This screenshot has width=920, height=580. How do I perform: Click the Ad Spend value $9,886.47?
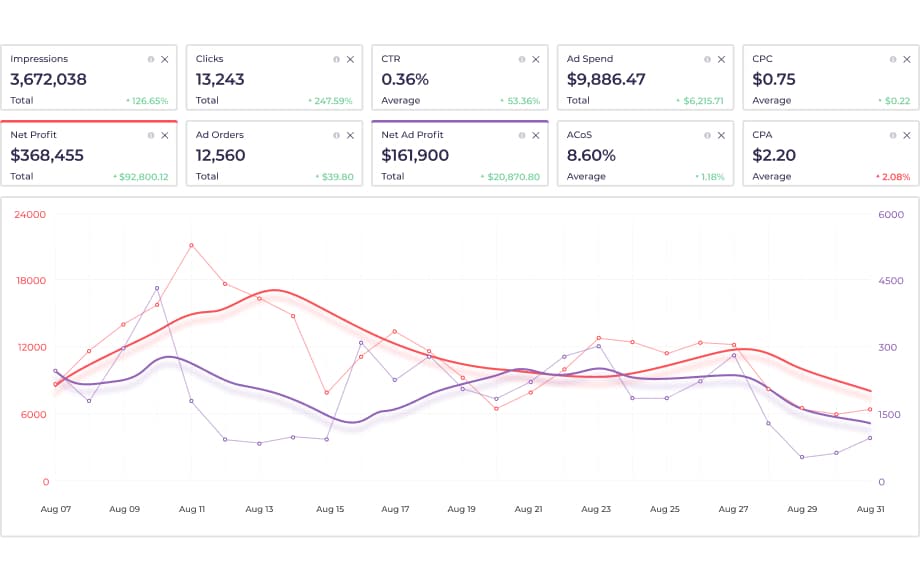tap(606, 79)
